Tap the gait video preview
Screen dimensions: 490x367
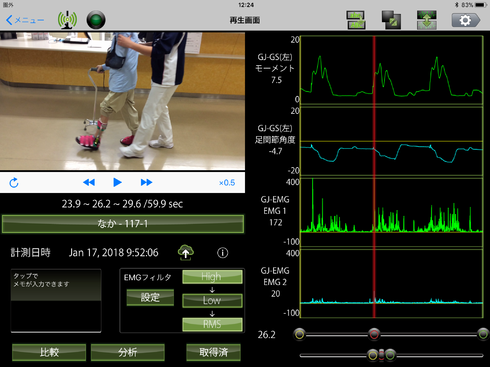(x=122, y=101)
